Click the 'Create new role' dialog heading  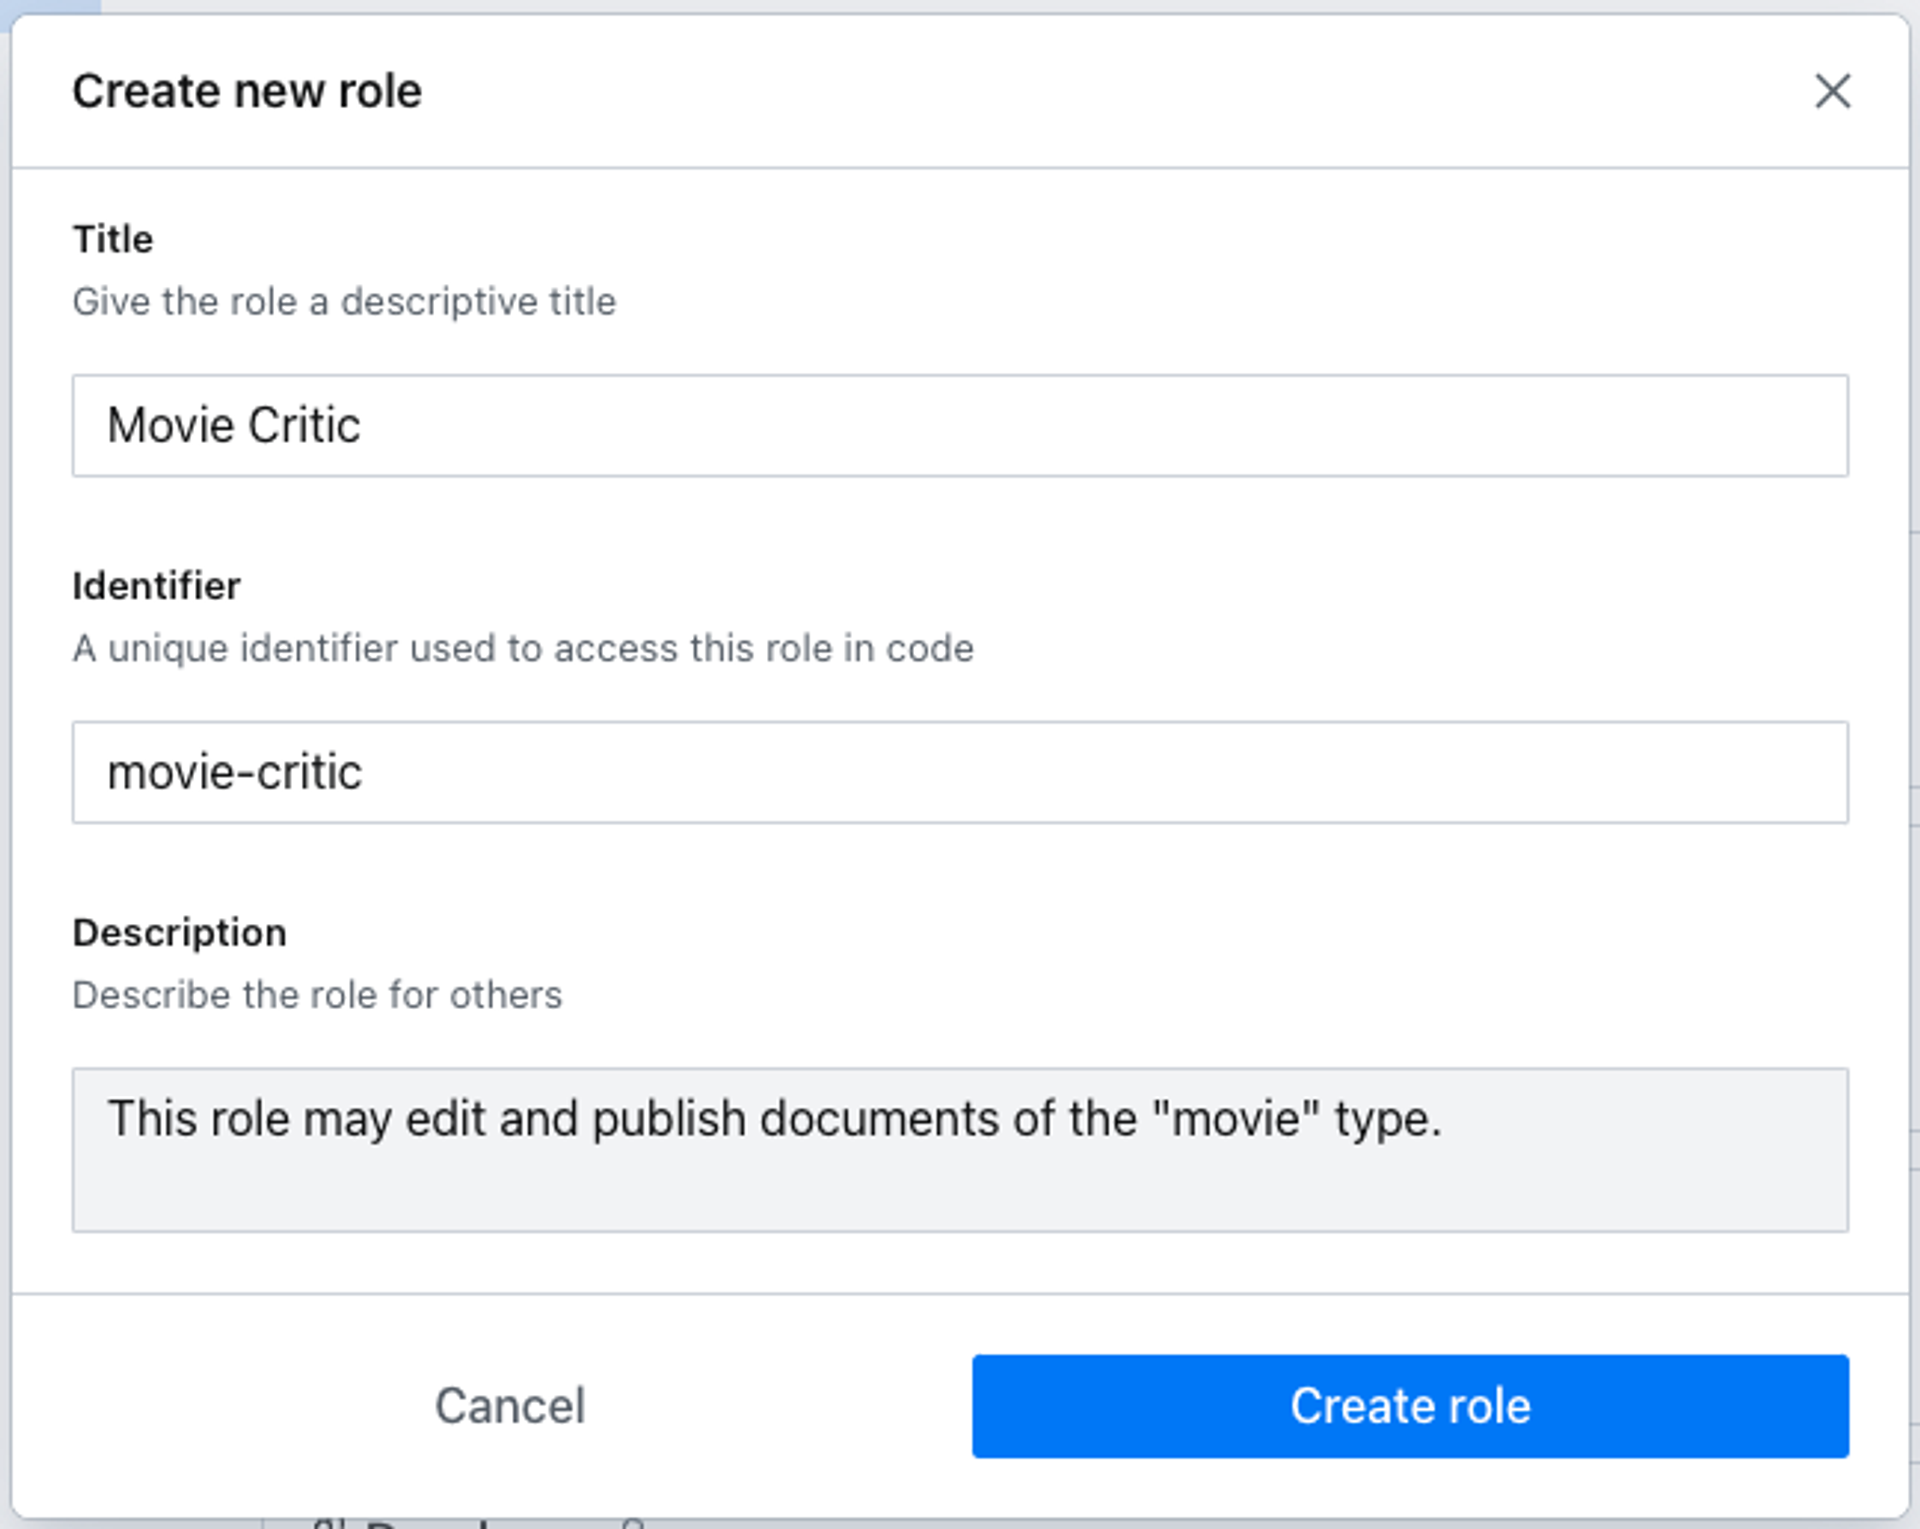(x=247, y=92)
